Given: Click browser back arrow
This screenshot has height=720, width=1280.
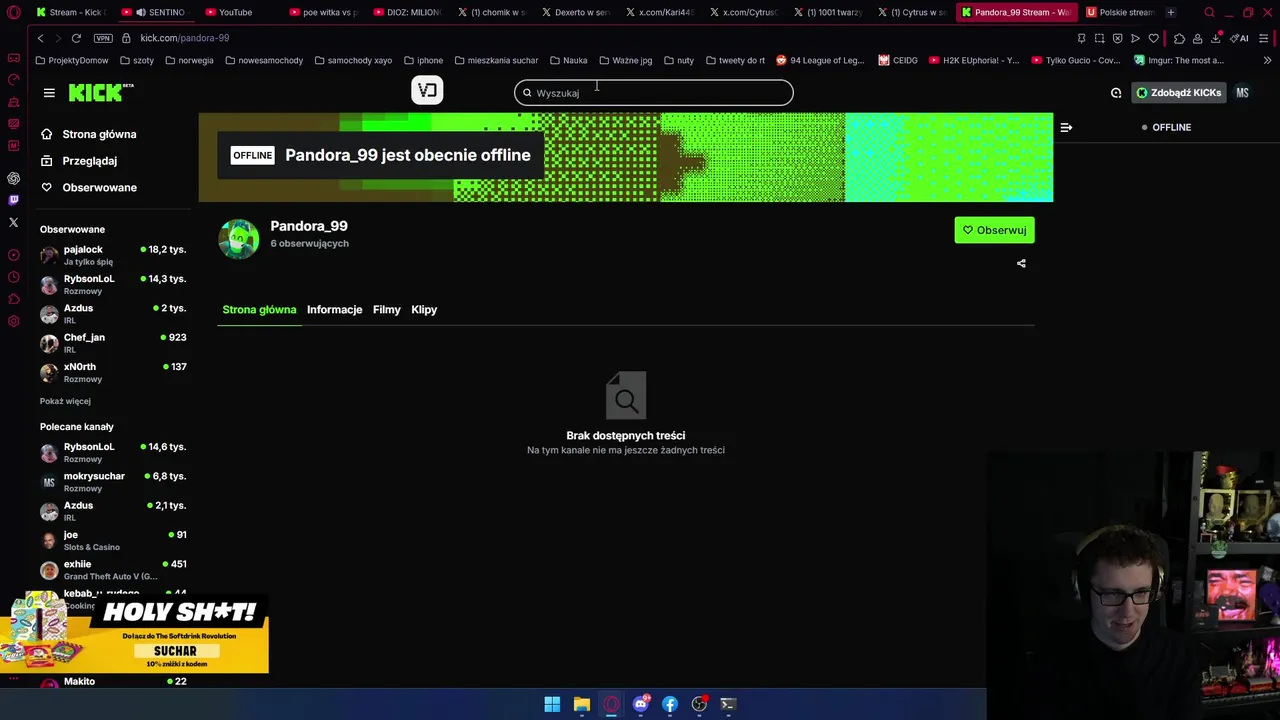Looking at the screenshot, I should (x=40, y=38).
